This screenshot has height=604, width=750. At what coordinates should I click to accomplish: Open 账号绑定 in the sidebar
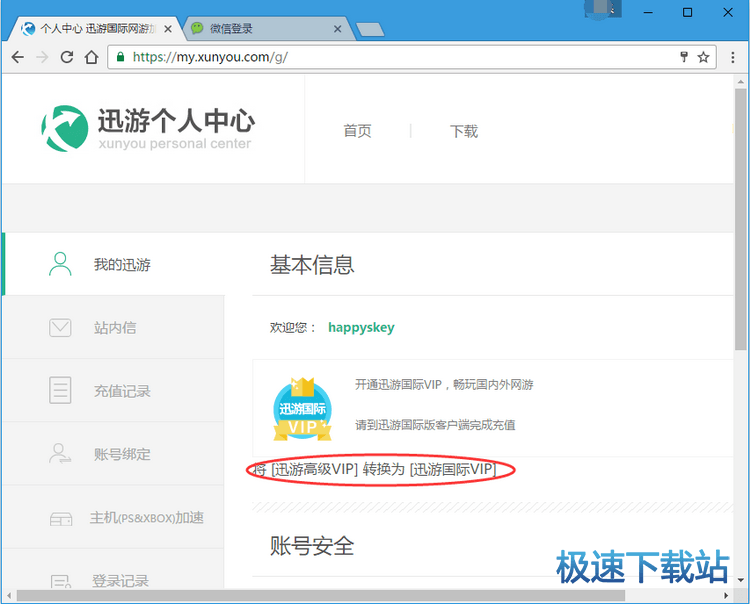click(x=114, y=454)
